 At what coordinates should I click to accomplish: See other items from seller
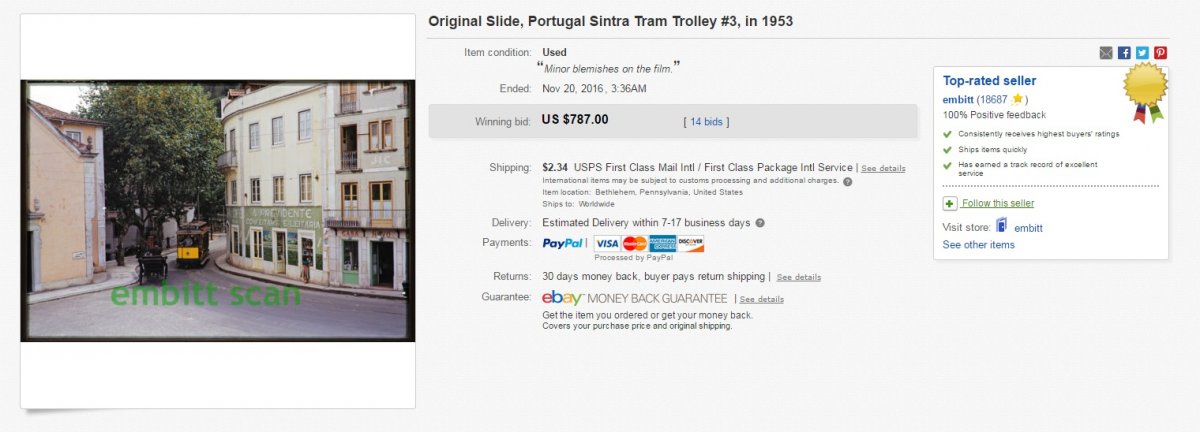click(978, 245)
